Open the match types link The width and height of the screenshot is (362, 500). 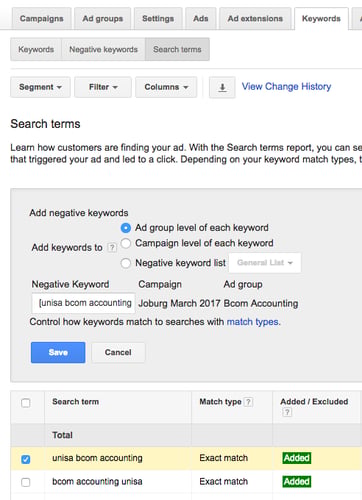253,322
